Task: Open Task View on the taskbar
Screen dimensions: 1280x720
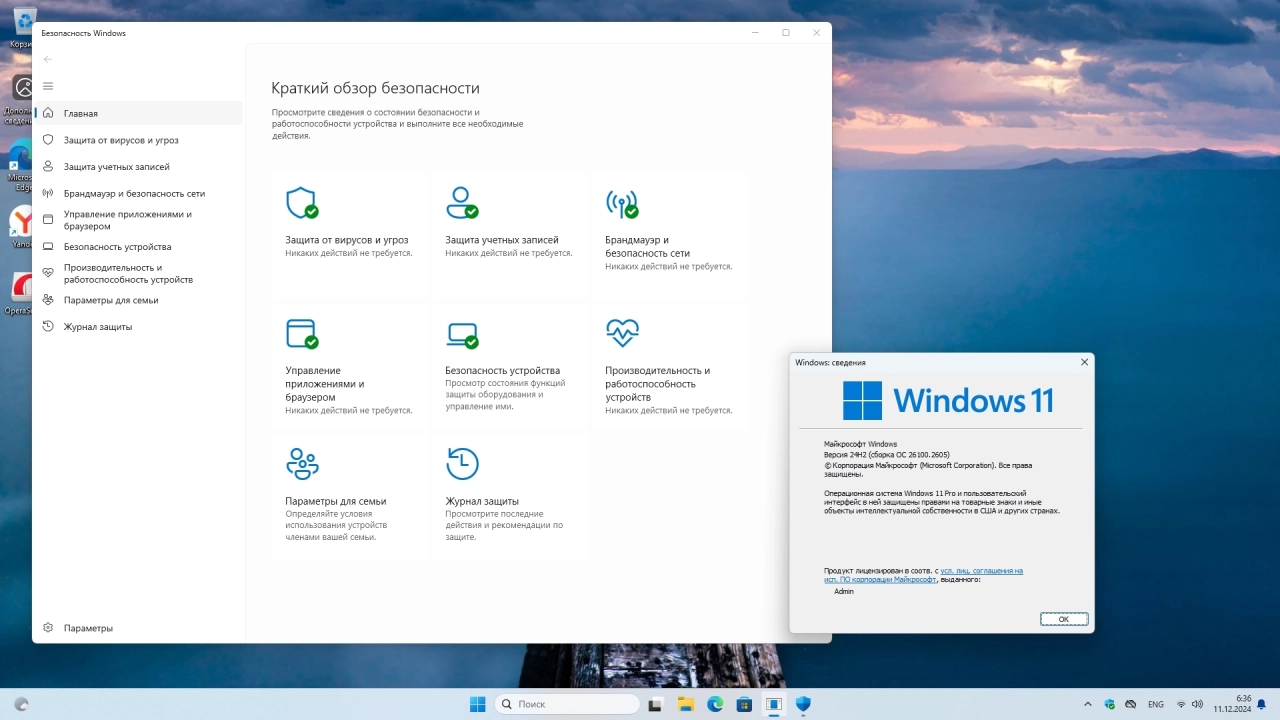Action: pos(655,704)
